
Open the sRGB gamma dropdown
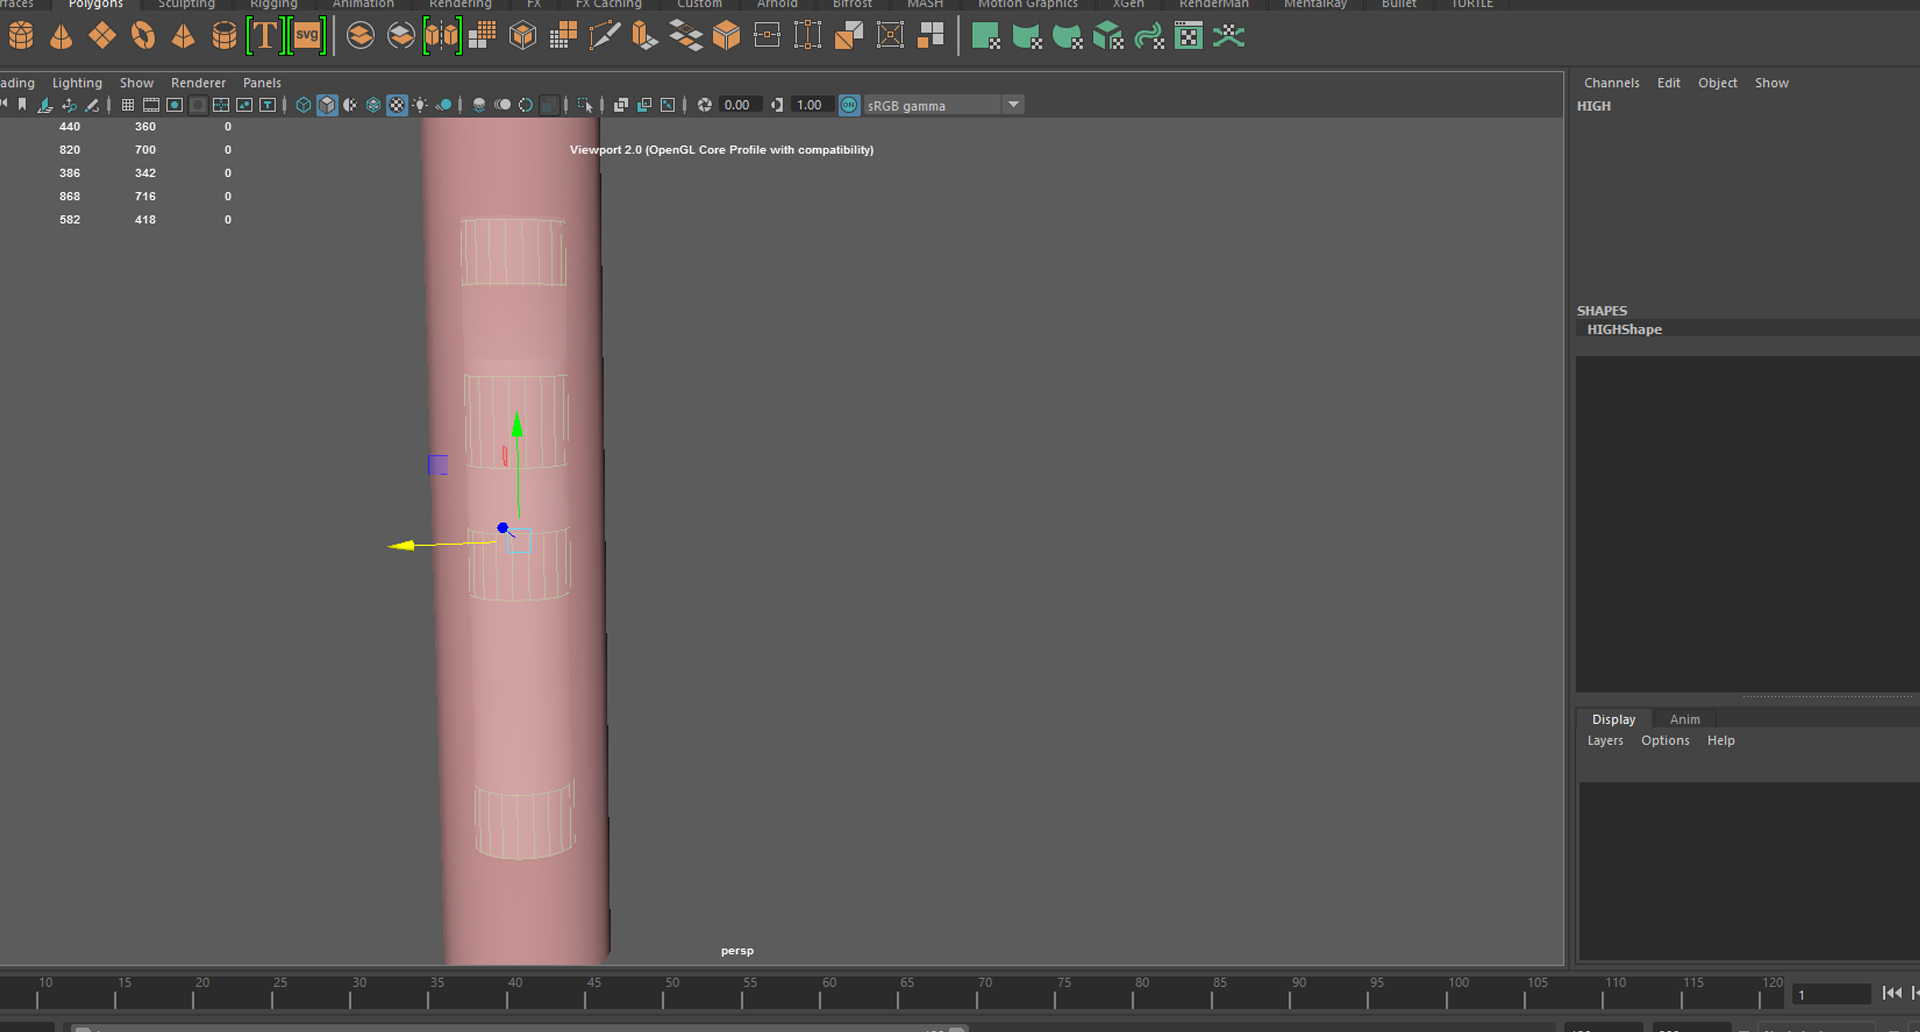(x=1014, y=104)
